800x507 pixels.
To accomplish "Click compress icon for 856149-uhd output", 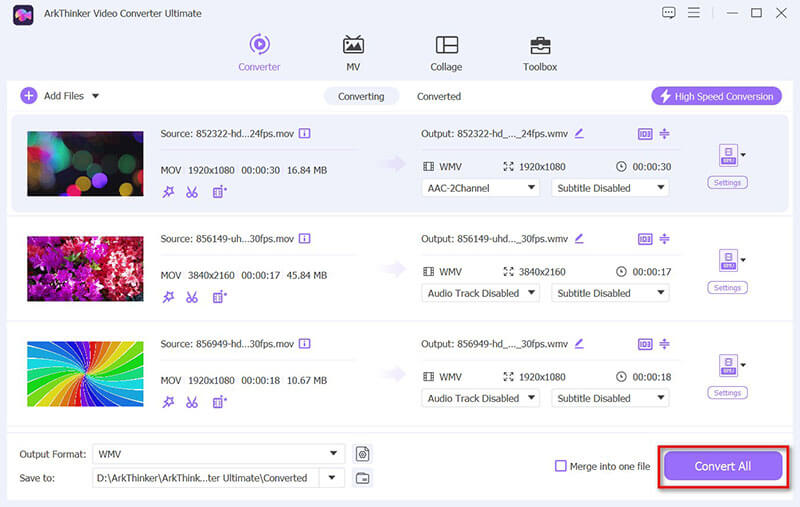I will point(664,239).
